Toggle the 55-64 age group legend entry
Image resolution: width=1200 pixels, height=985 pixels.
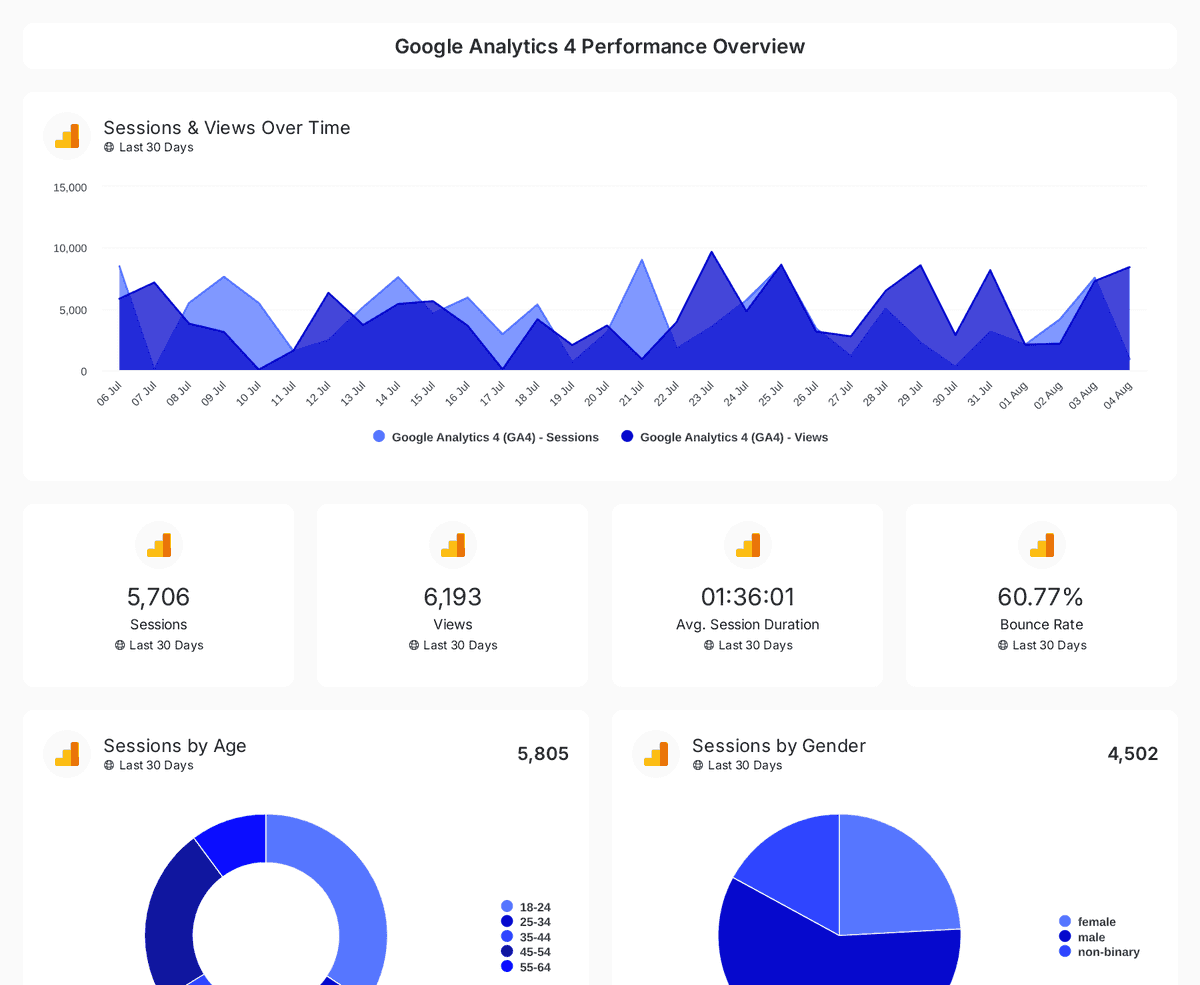coord(526,967)
